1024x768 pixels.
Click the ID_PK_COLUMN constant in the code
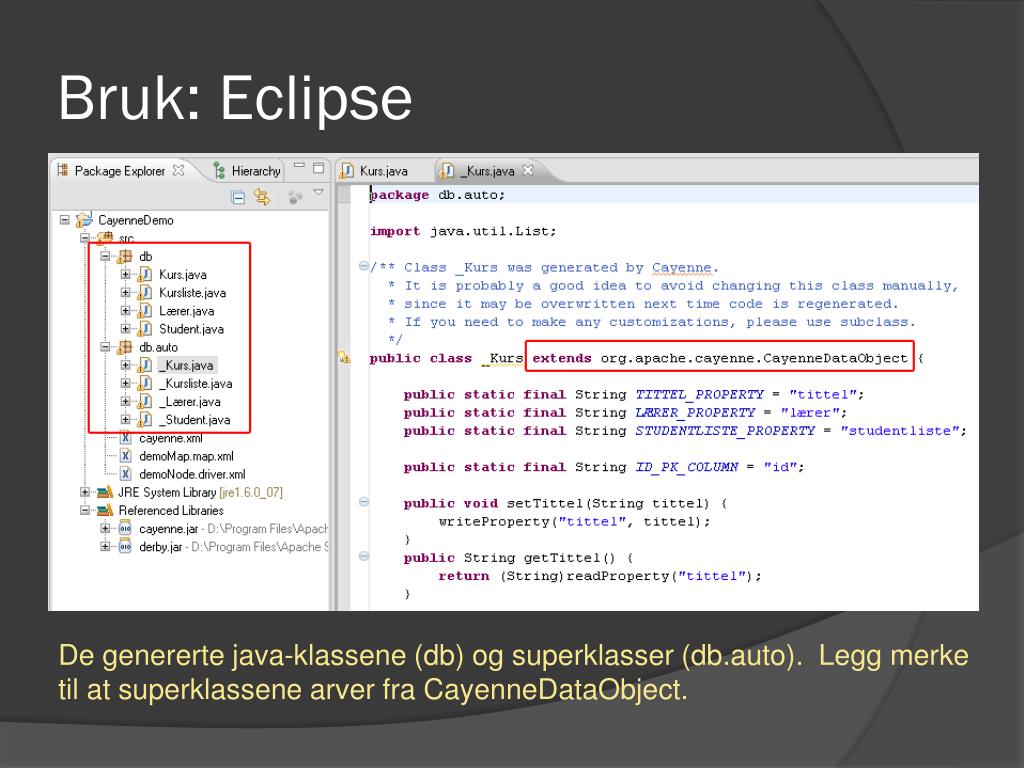[686, 467]
